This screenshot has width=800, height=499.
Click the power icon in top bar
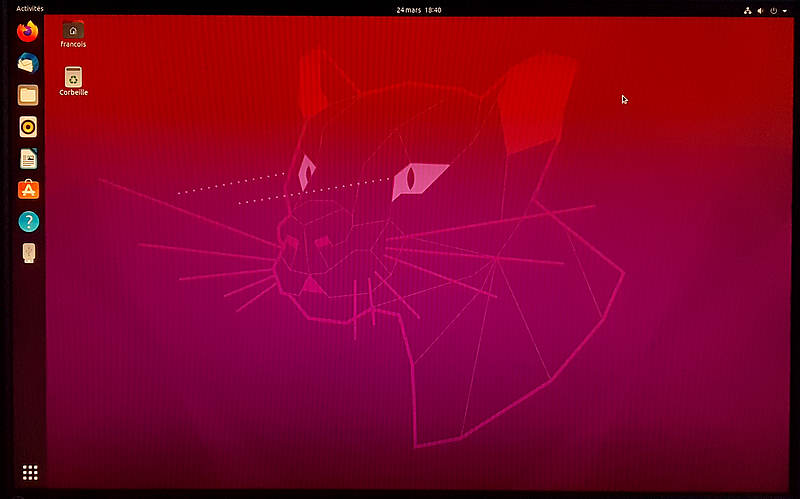point(773,10)
